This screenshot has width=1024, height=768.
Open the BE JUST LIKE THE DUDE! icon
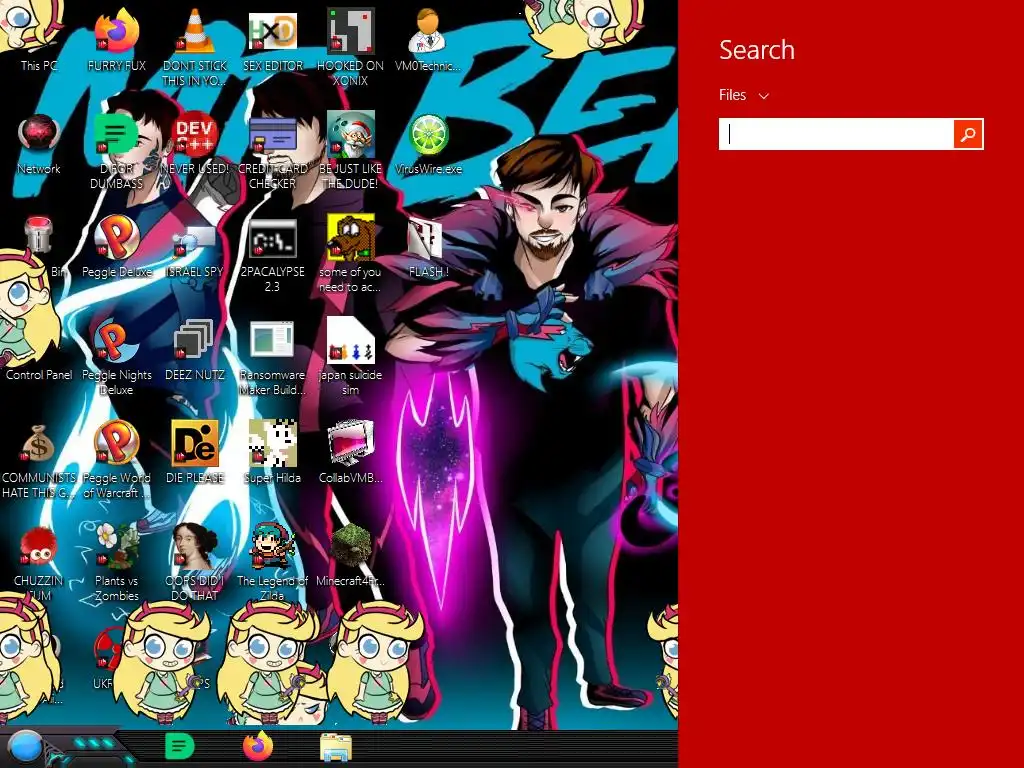(x=350, y=150)
